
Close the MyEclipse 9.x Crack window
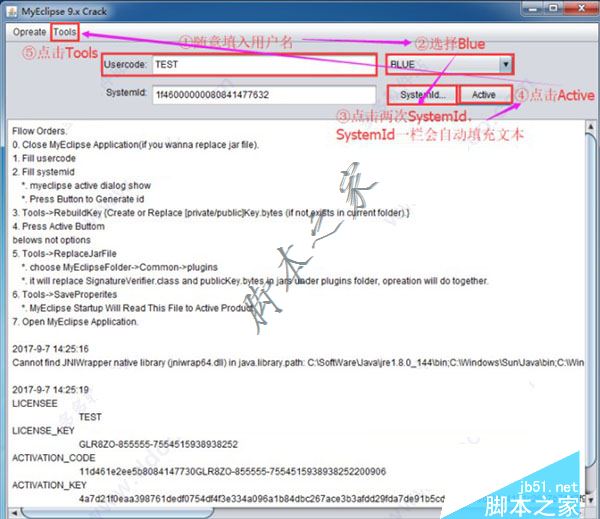(x=580, y=8)
